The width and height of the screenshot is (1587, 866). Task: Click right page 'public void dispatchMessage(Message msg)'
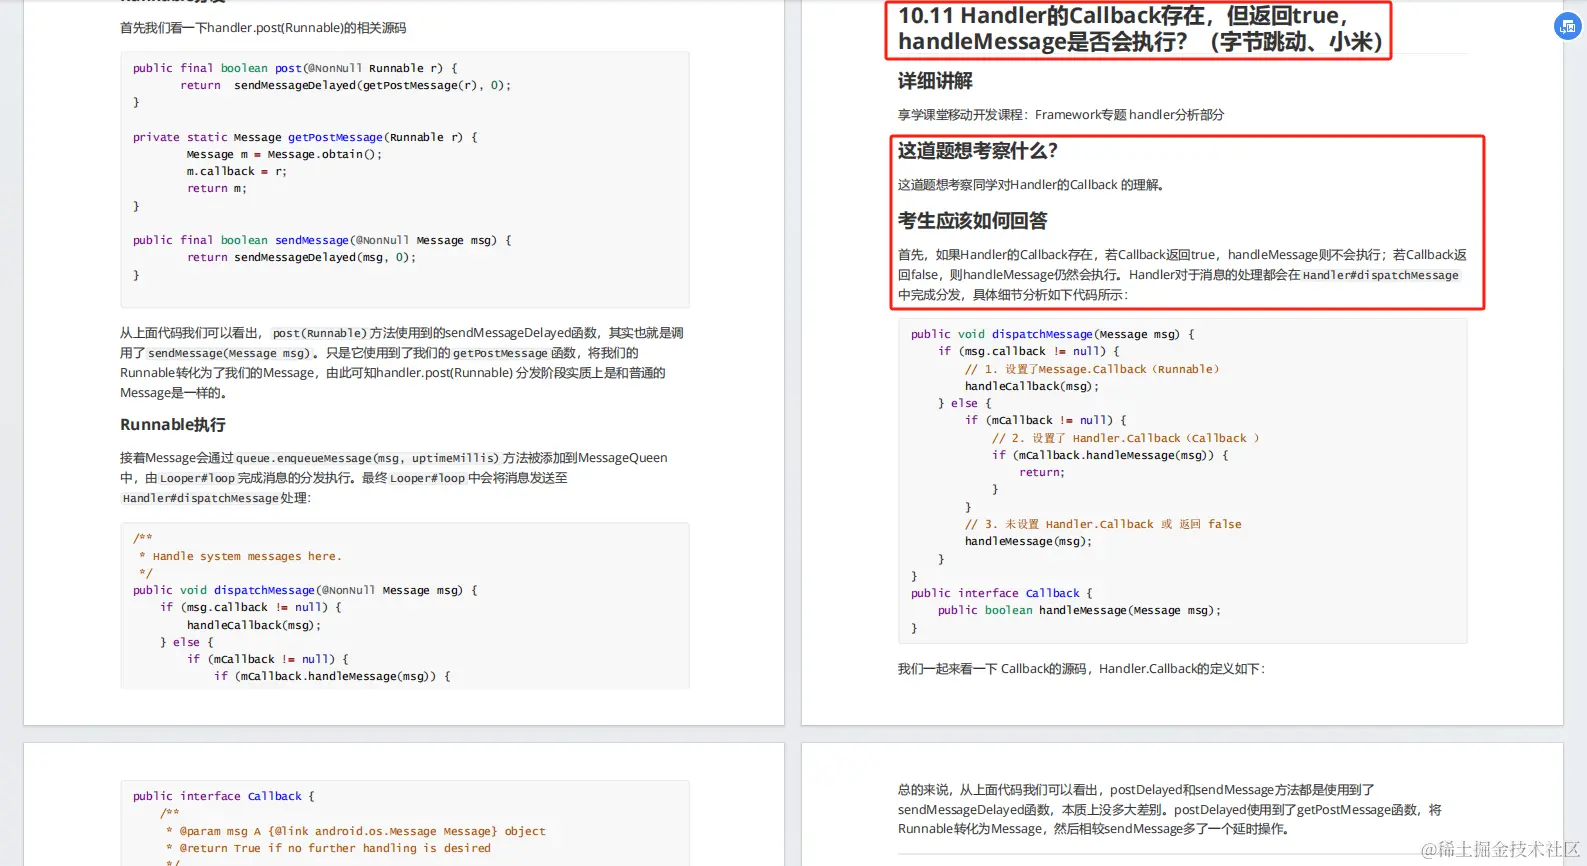pyautogui.click(x=1052, y=334)
